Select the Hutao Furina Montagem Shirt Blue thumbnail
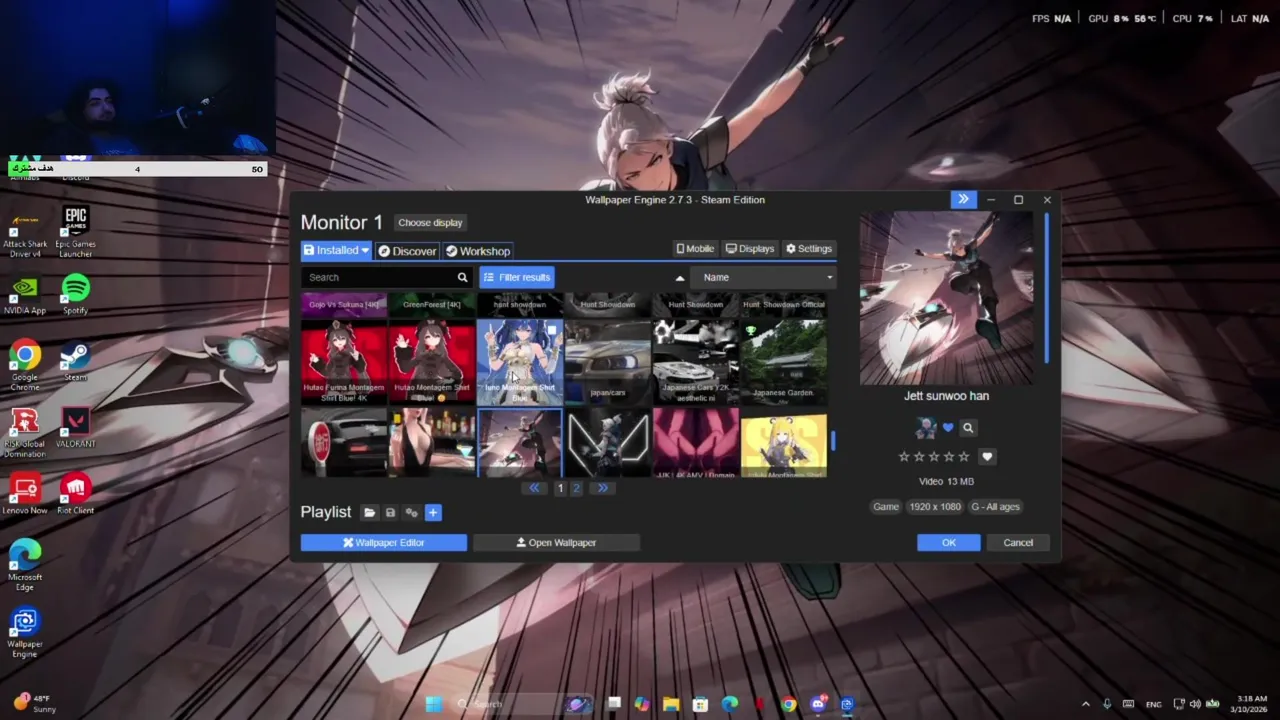 coord(344,361)
